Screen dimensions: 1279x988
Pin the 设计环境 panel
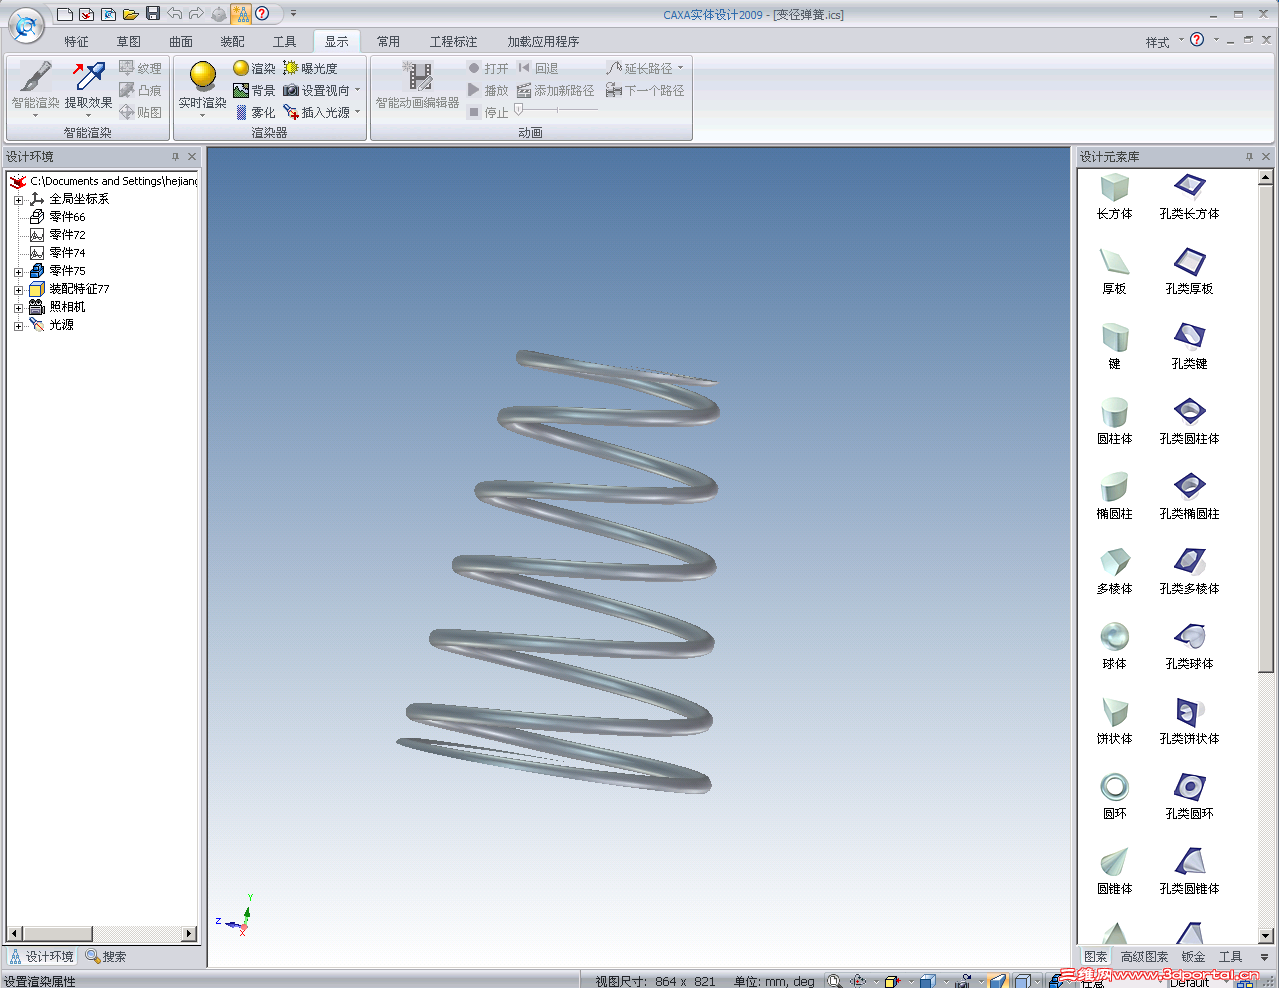pyautogui.click(x=175, y=157)
